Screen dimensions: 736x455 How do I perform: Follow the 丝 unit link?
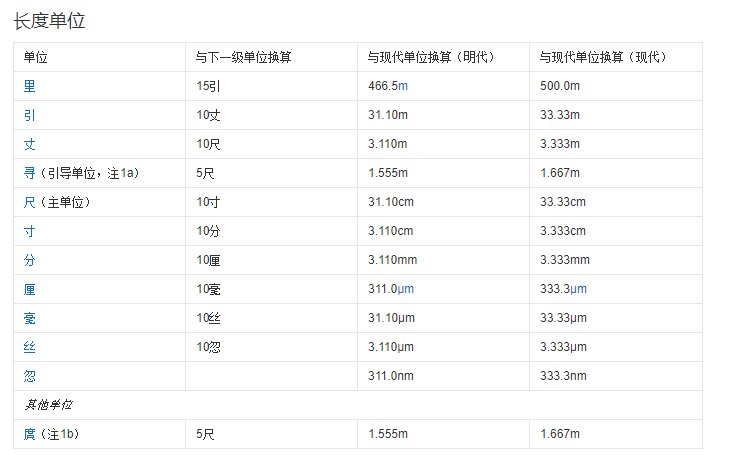[x=30, y=347]
